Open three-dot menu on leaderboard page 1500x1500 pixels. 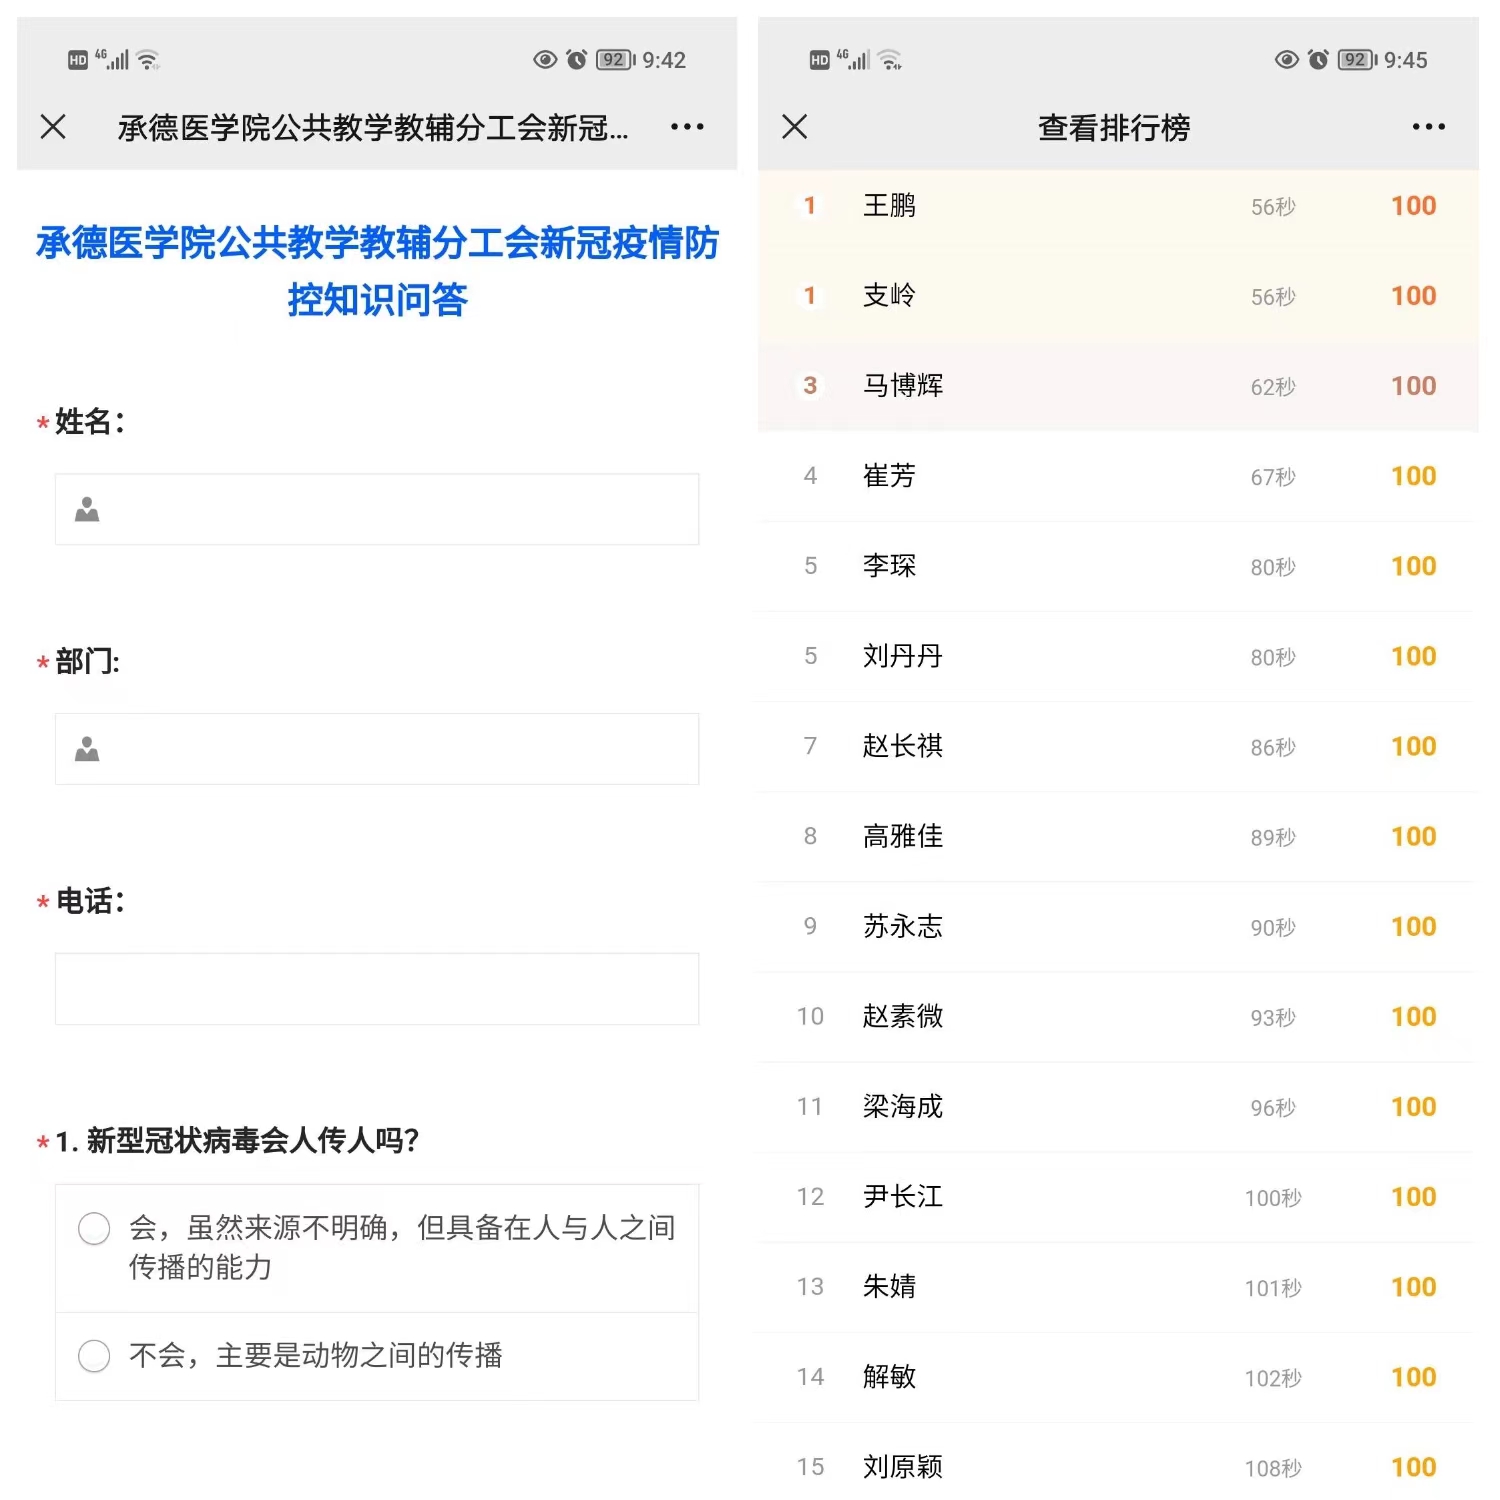point(1428,127)
